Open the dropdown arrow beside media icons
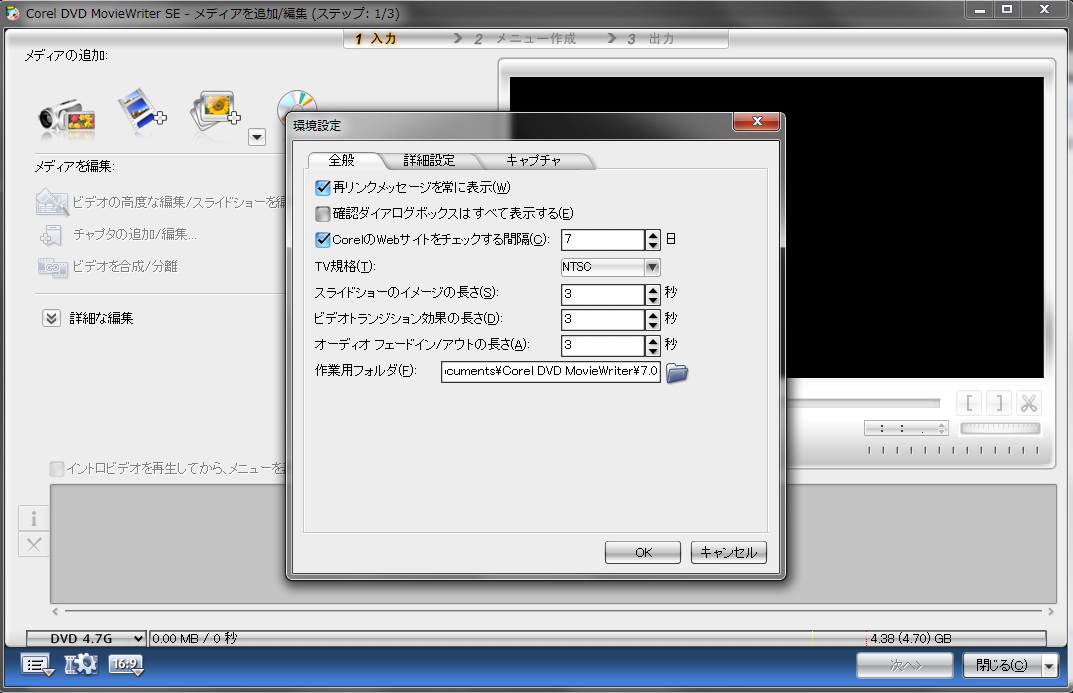Screen dimensions: 1073x693 pyautogui.click(x=257, y=137)
